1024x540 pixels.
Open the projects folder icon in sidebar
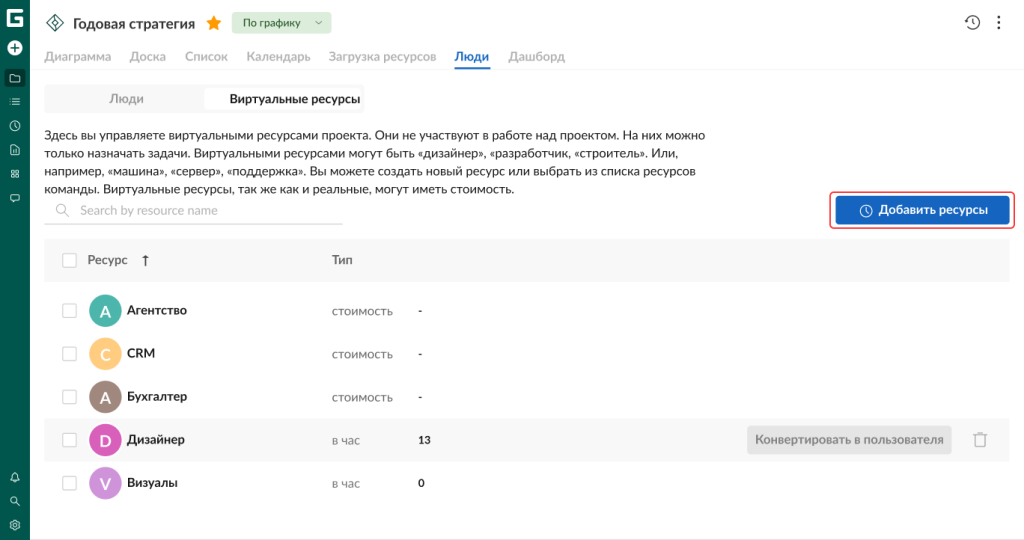(x=14, y=78)
